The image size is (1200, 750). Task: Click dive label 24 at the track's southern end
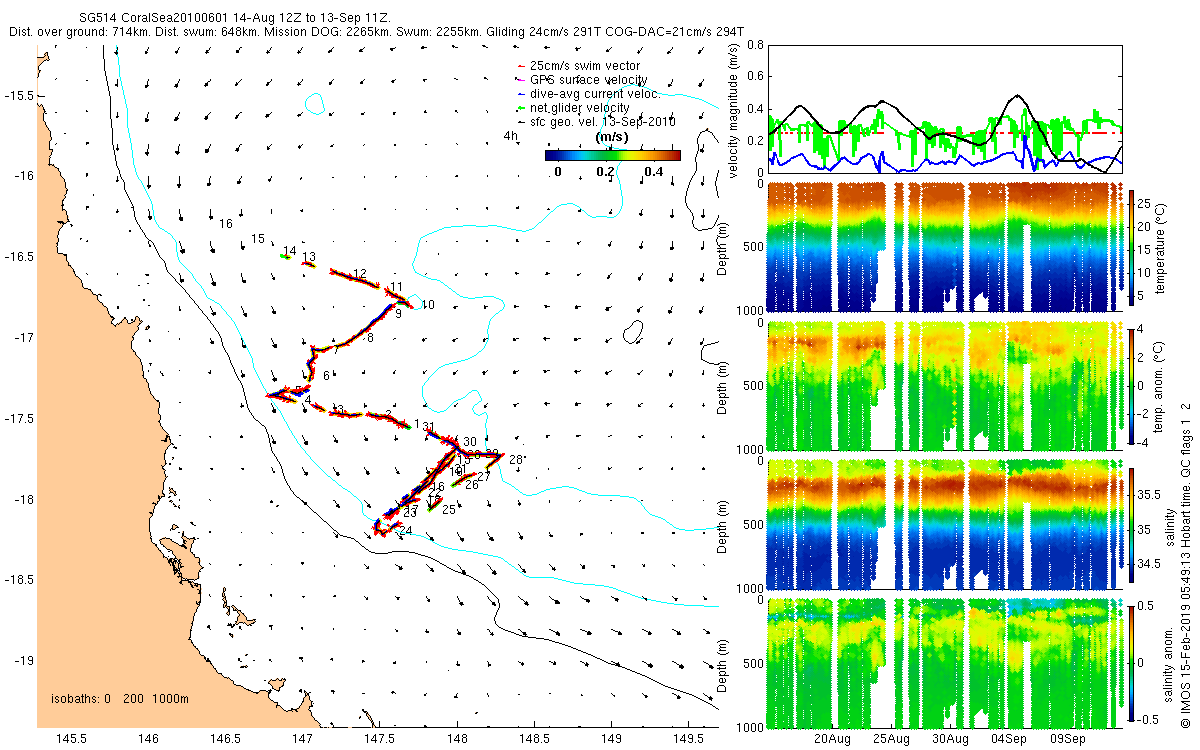tap(405, 531)
